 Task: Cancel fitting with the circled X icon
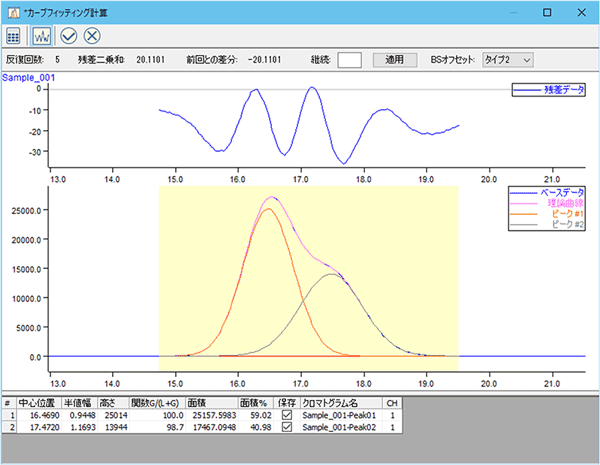(92, 36)
